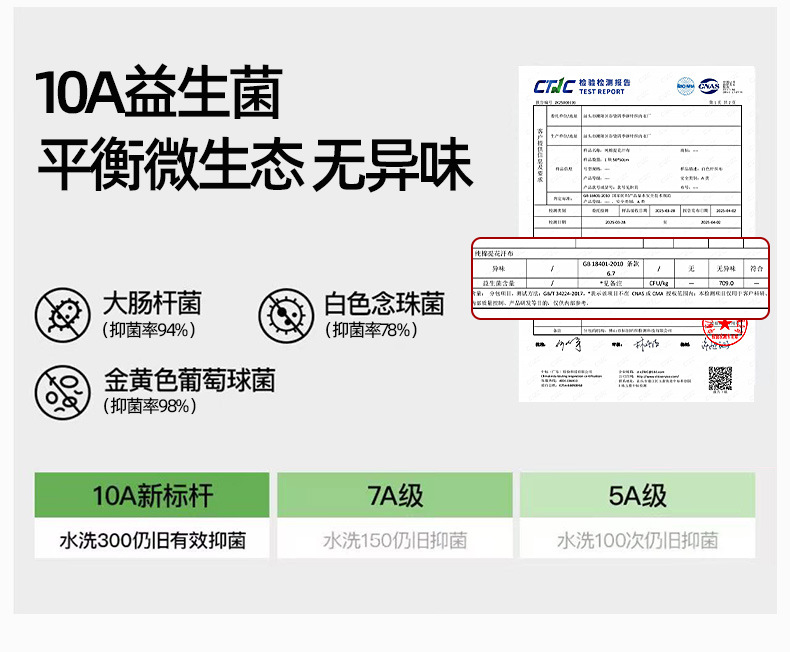Click the Candida albicans (白色念珠菌) icon
Viewport: 790px width, 652px height.
tap(286, 314)
